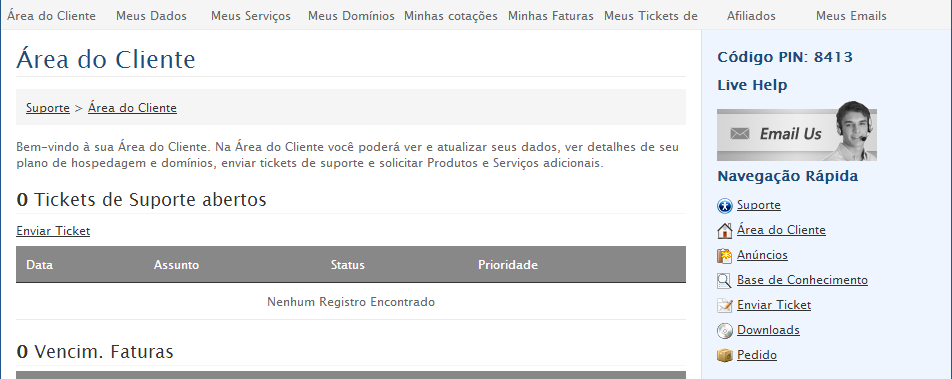
Task: Click the box icon beside Pedido
Action: coord(724,355)
